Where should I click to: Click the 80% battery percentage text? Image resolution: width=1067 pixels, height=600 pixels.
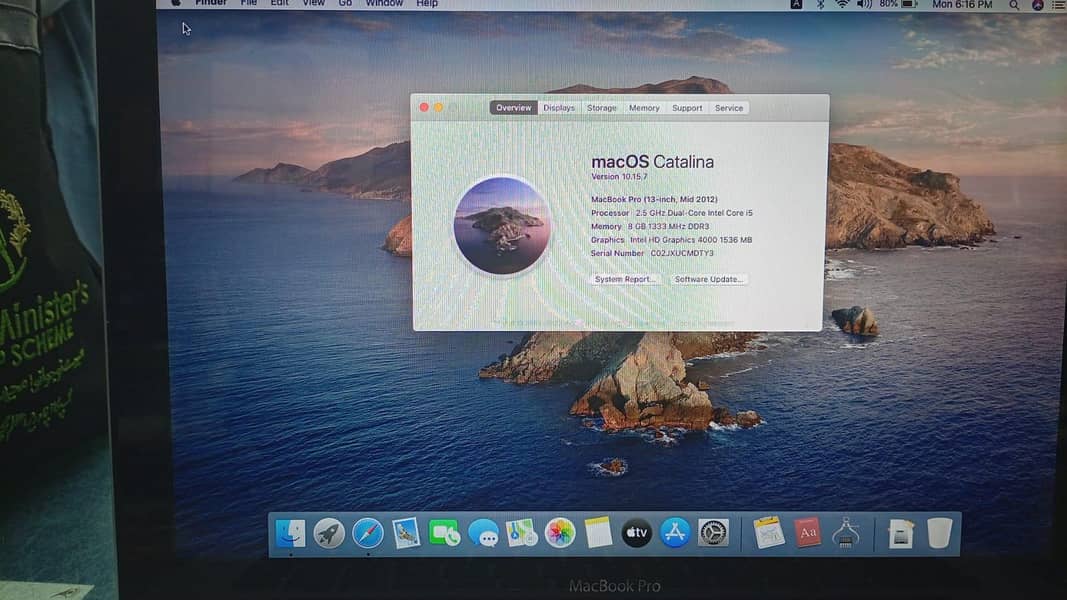[888, 4]
